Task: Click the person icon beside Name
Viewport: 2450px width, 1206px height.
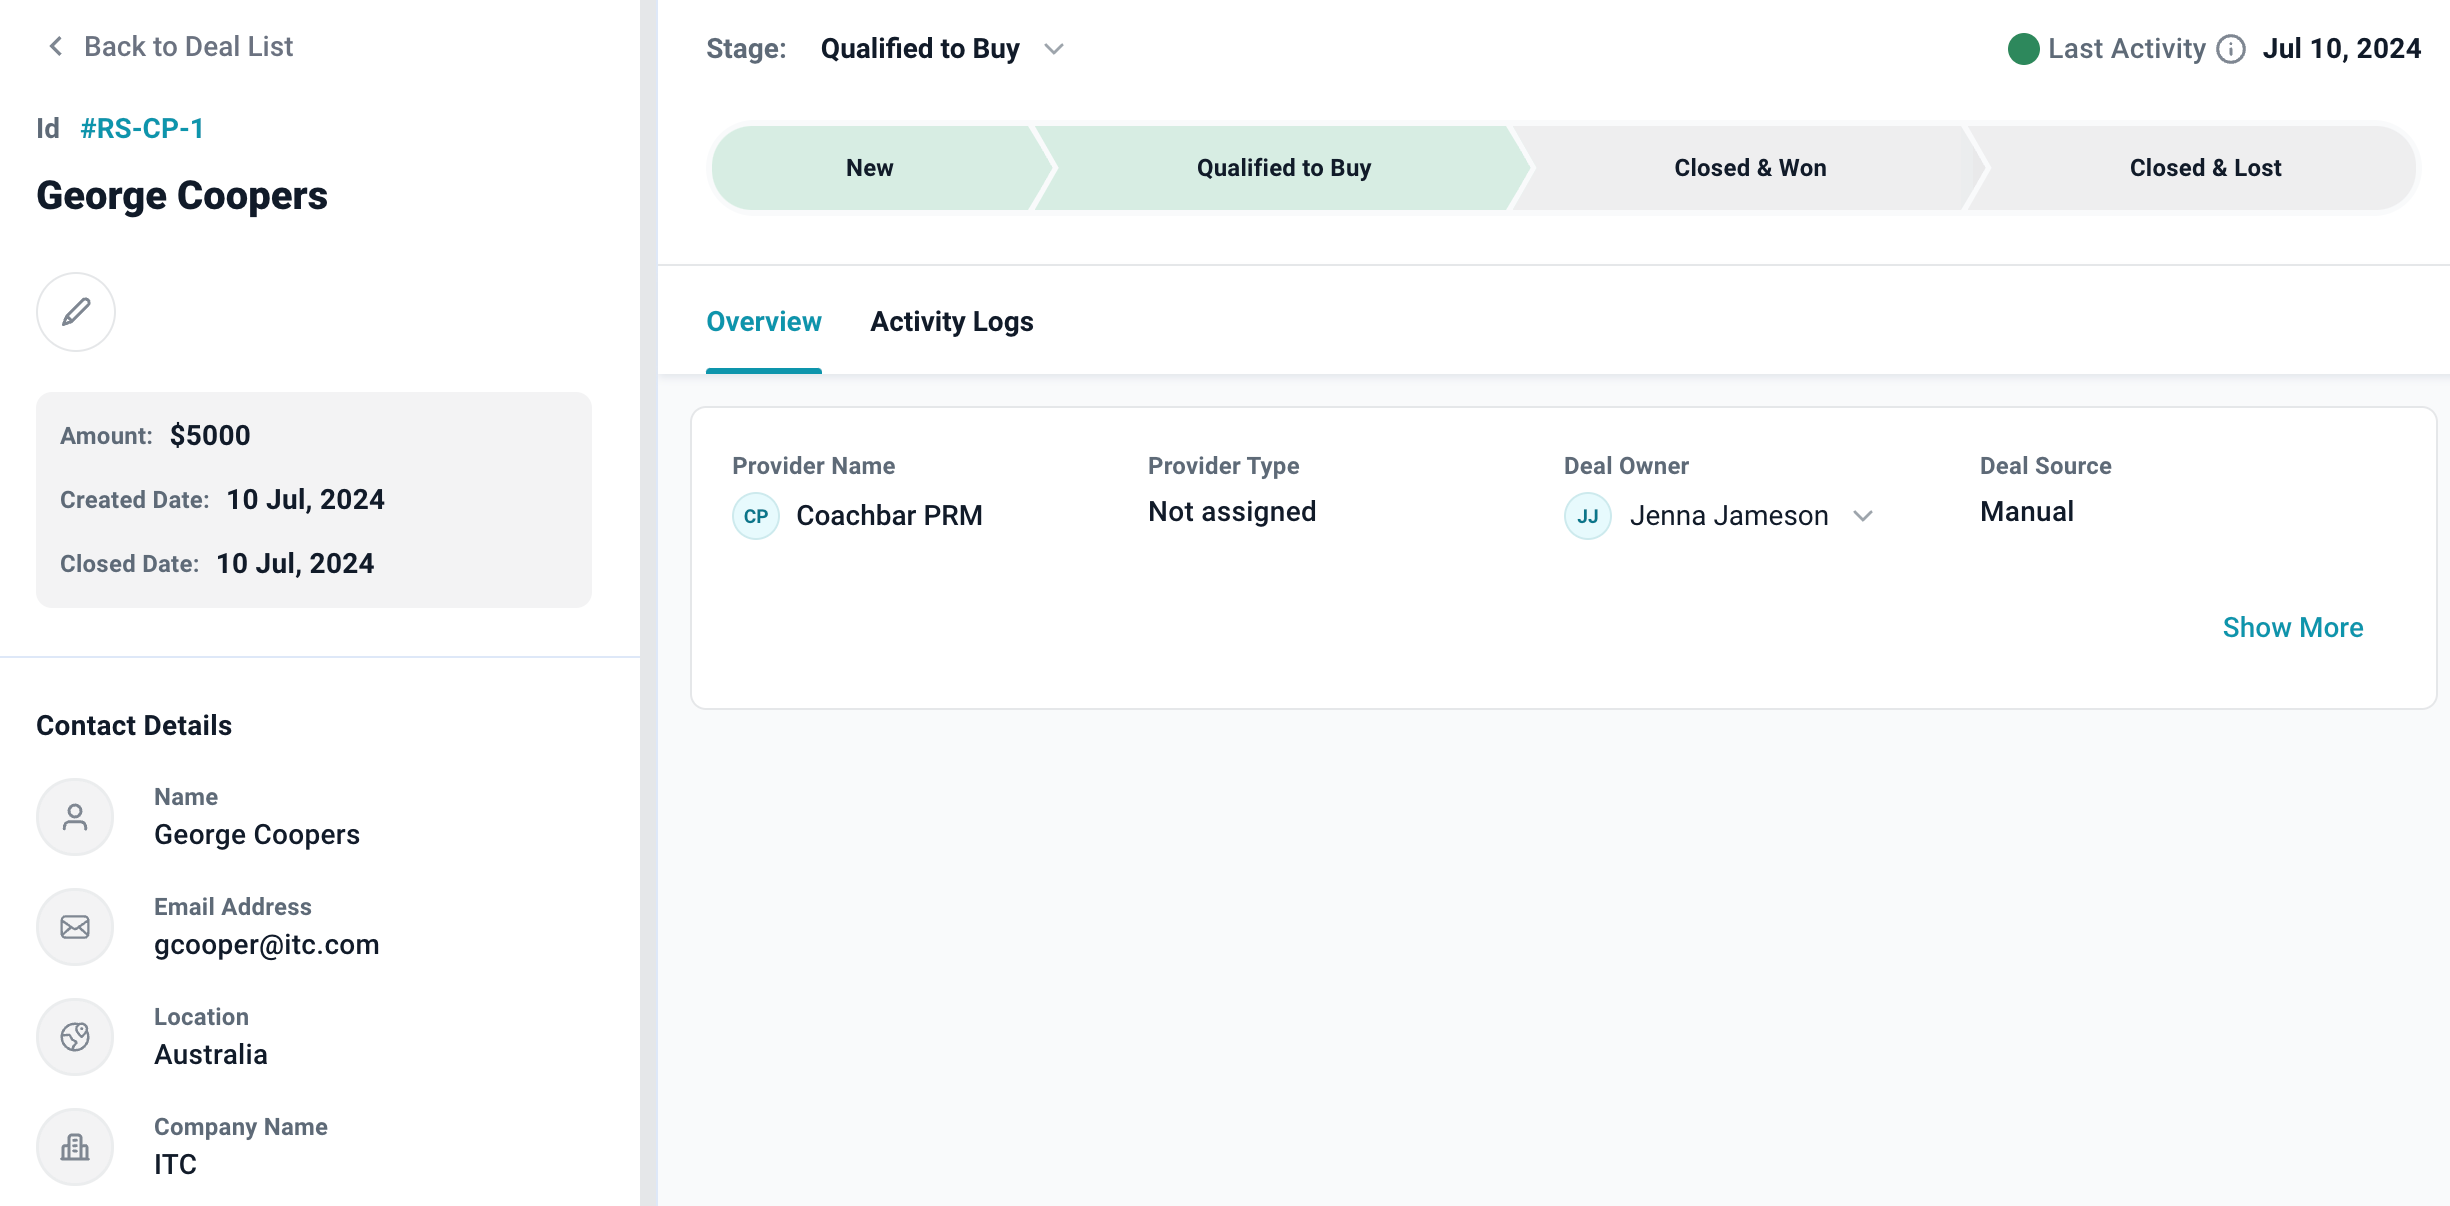Action: pyautogui.click(x=75, y=817)
